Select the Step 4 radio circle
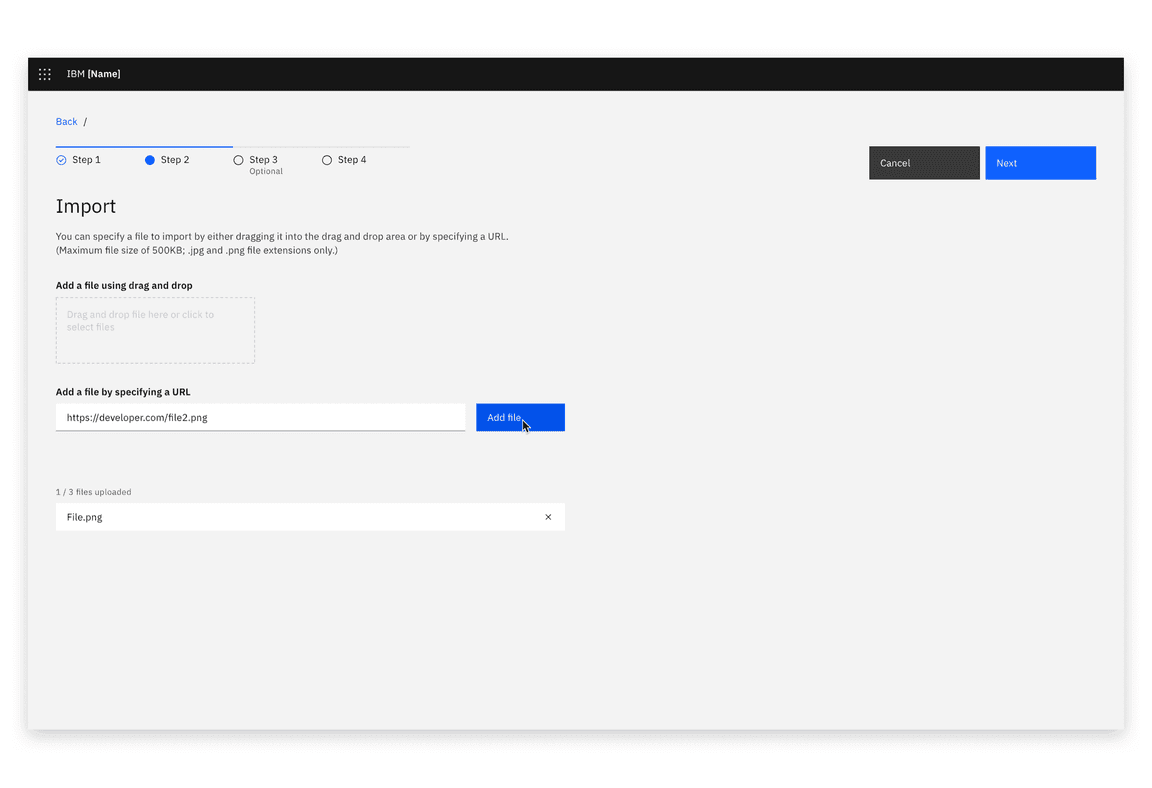This screenshot has width=1152, height=788. pyautogui.click(x=327, y=159)
